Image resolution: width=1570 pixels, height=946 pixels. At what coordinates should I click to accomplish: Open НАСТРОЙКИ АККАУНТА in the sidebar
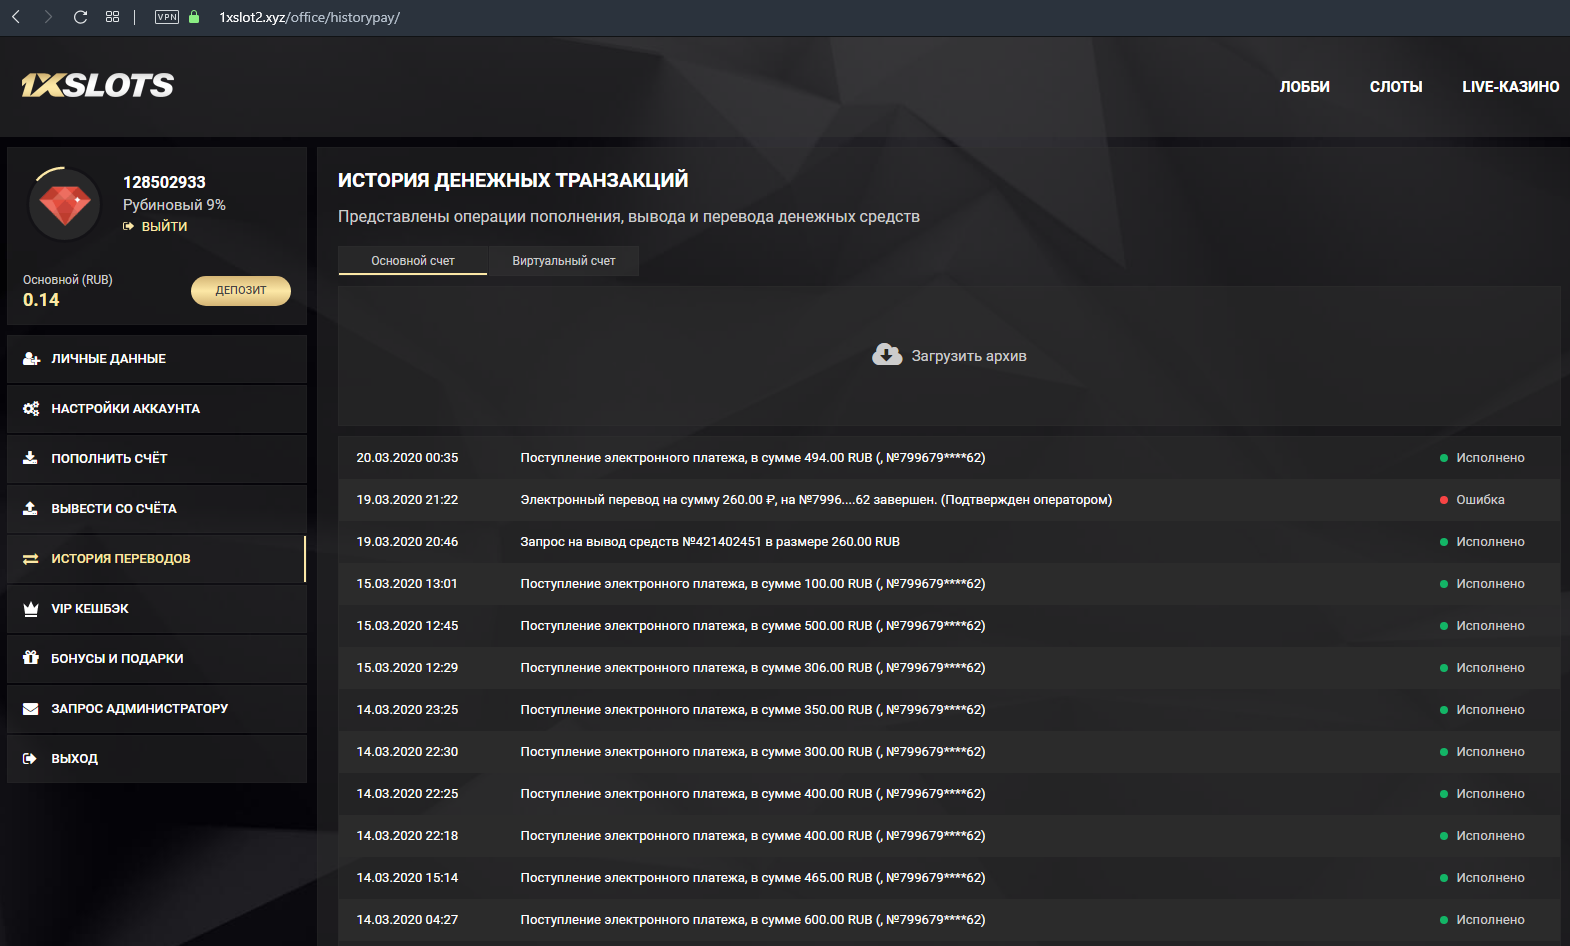tap(156, 409)
